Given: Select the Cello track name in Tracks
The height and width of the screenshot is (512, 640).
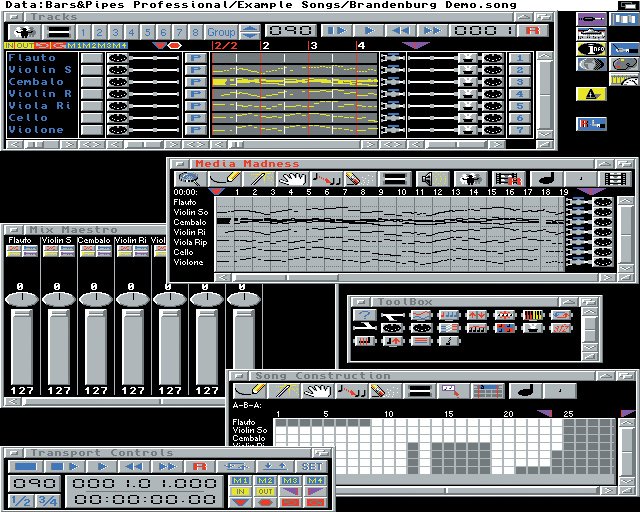Looking at the screenshot, I should 28,118.
